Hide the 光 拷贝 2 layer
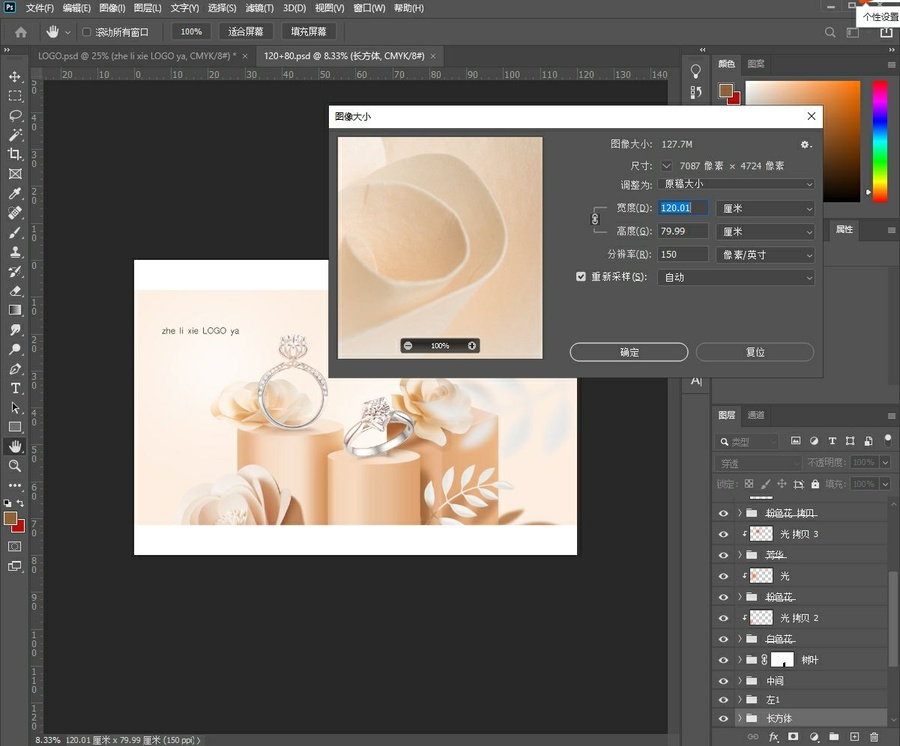 tap(723, 618)
